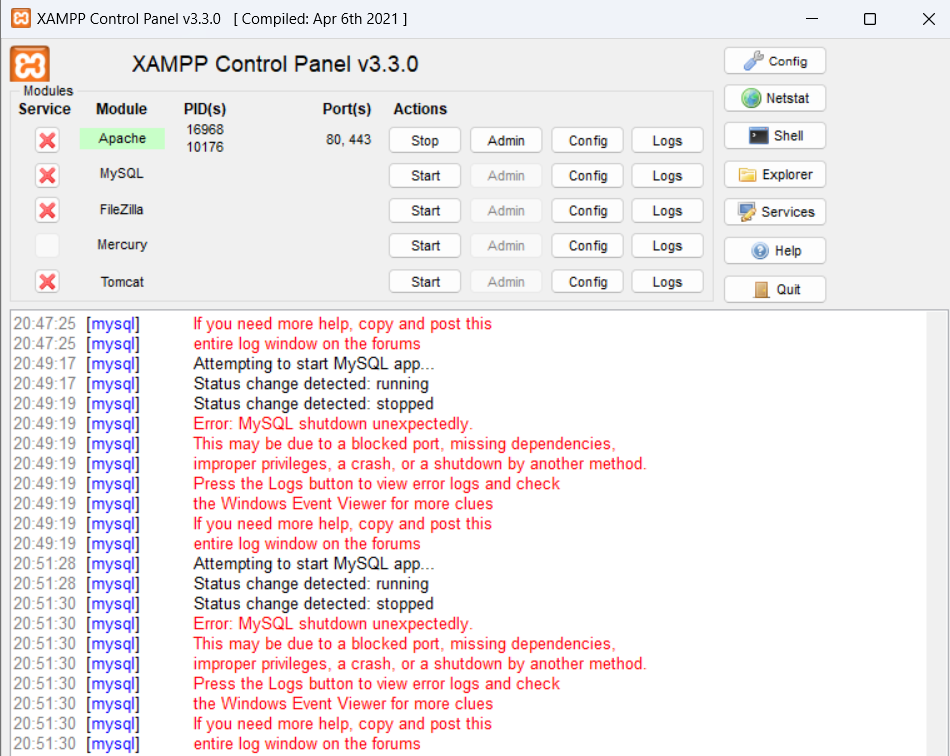
Task: Click the Apache module label
Action: pyautogui.click(x=122, y=138)
